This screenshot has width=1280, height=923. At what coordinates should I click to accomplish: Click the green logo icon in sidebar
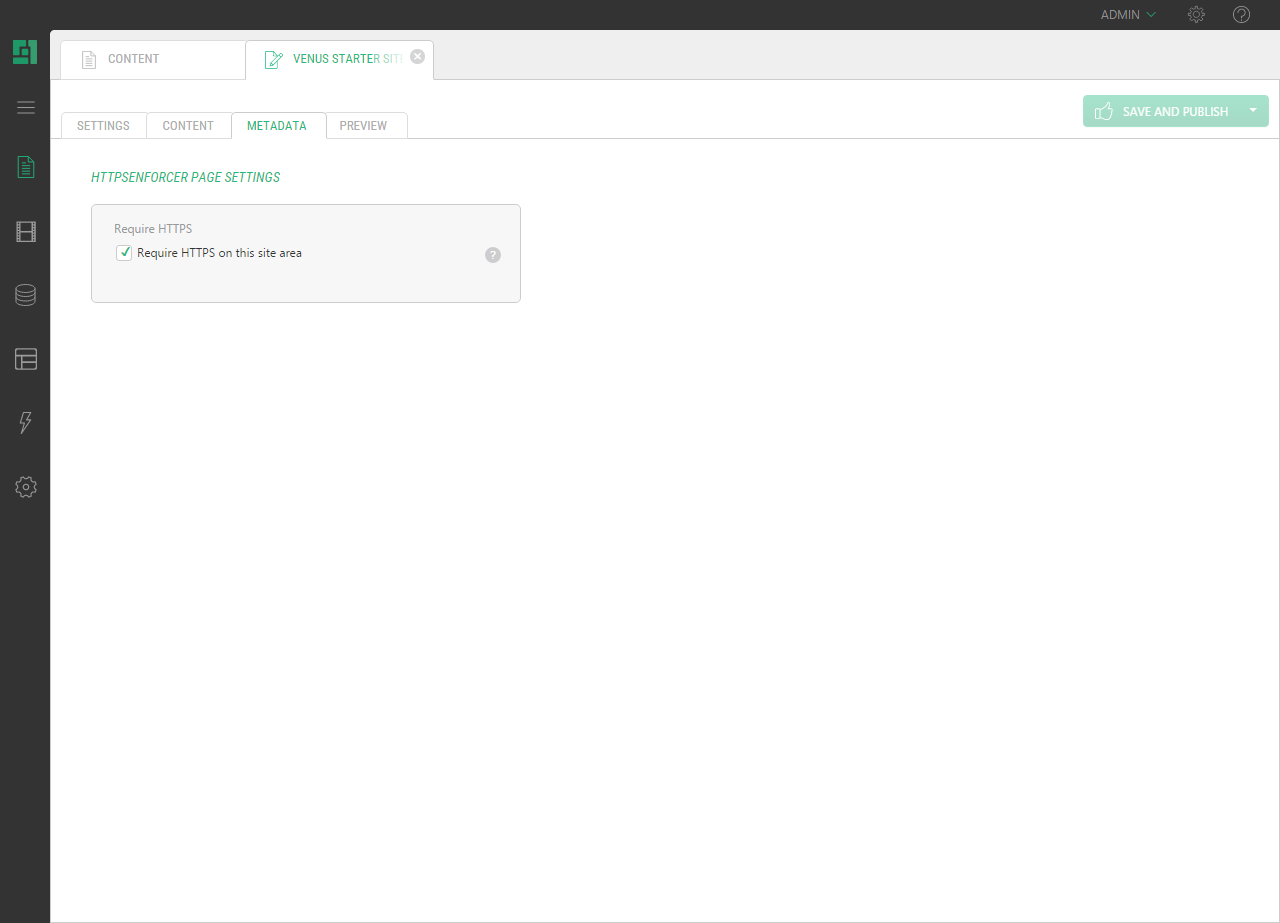coord(25,52)
